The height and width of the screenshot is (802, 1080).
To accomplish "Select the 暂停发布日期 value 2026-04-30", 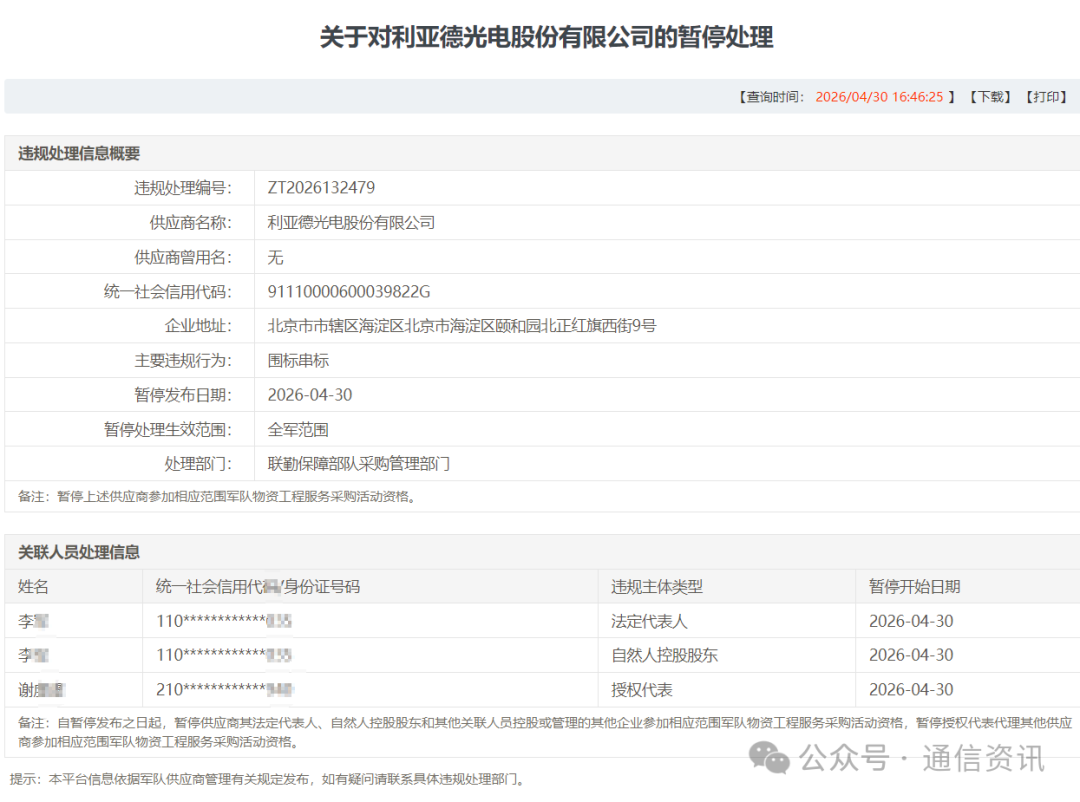I will click(310, 395).
